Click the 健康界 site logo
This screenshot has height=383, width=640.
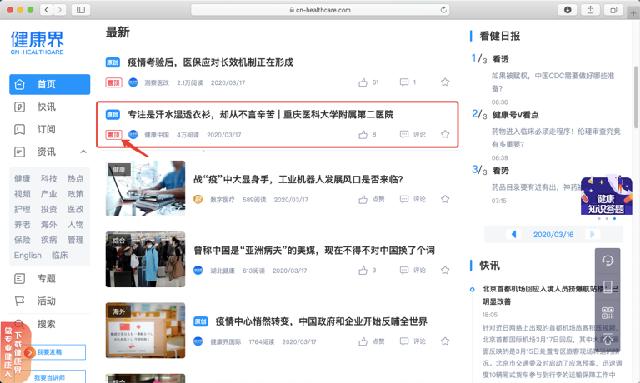pos(37,43)
